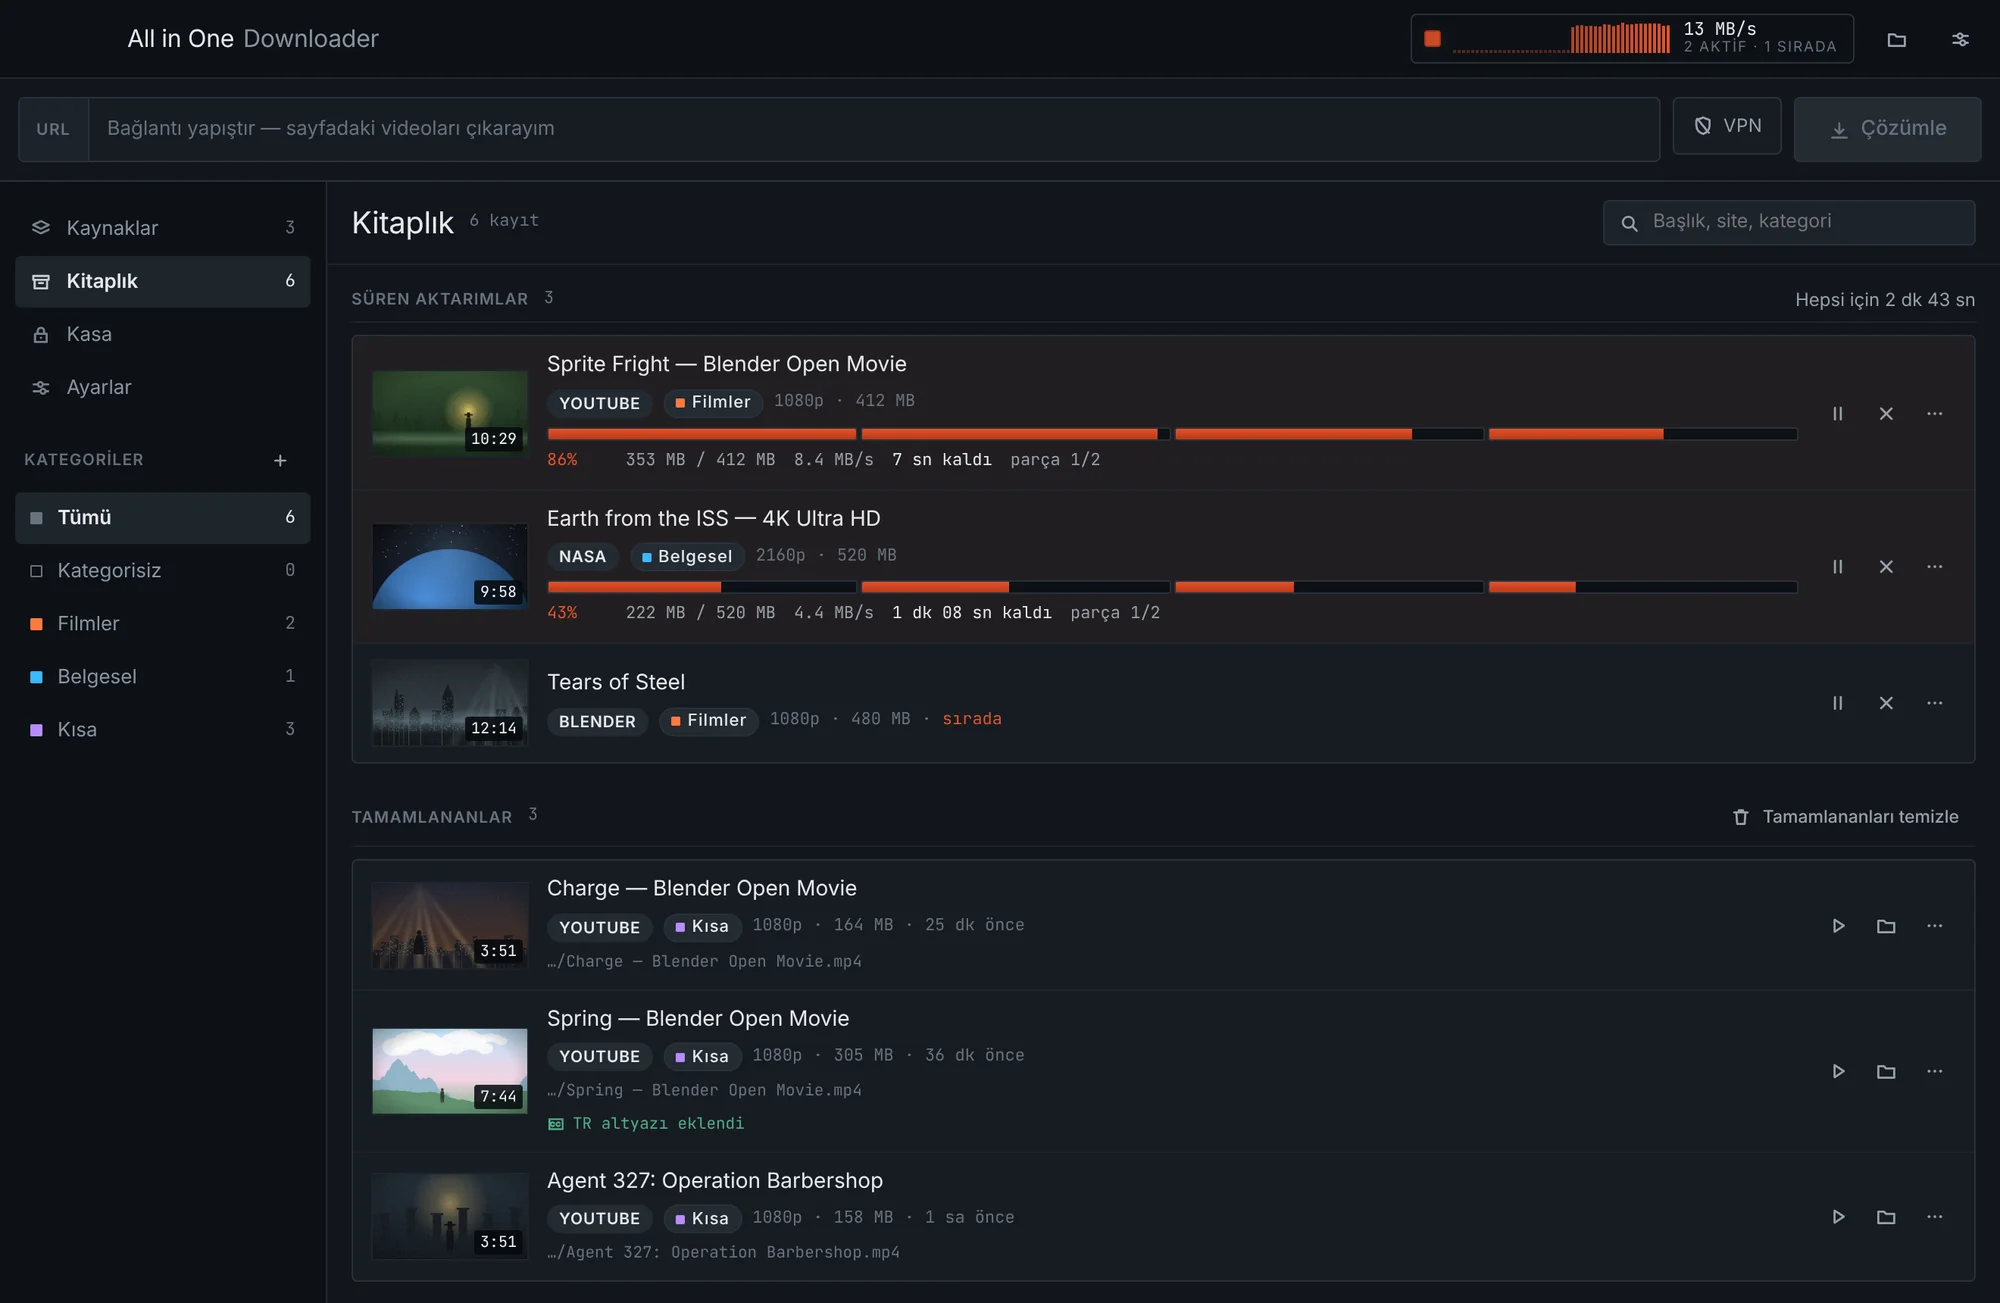Open Kaynaklar in the sidebar

point(163,228)
